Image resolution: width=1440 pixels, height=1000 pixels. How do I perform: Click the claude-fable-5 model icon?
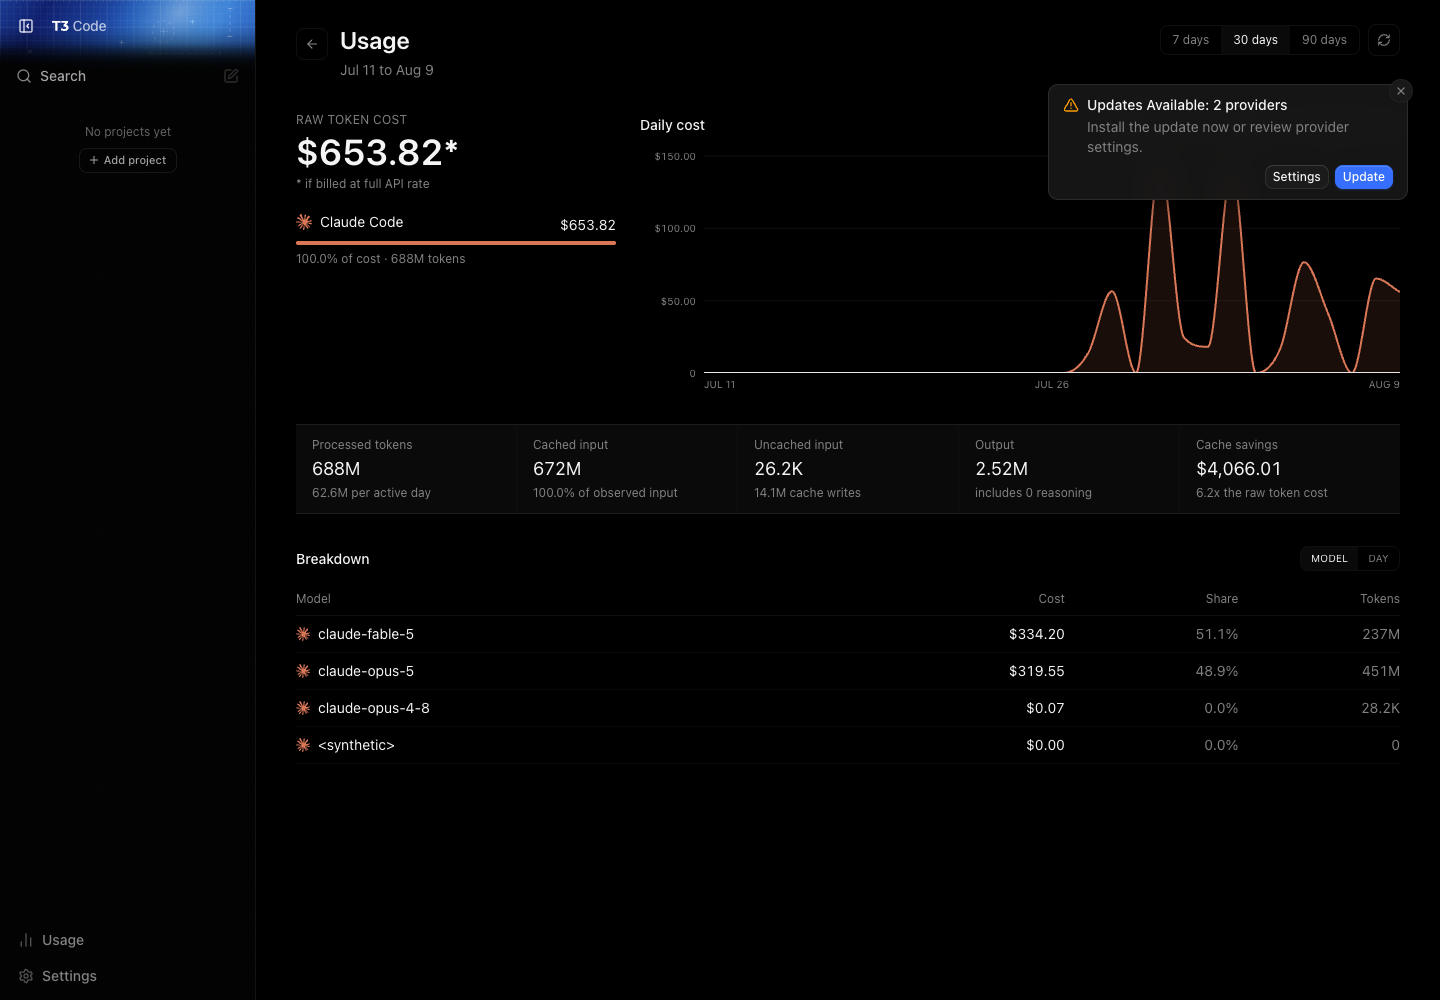pyautogui.click(x=303, y=634)
